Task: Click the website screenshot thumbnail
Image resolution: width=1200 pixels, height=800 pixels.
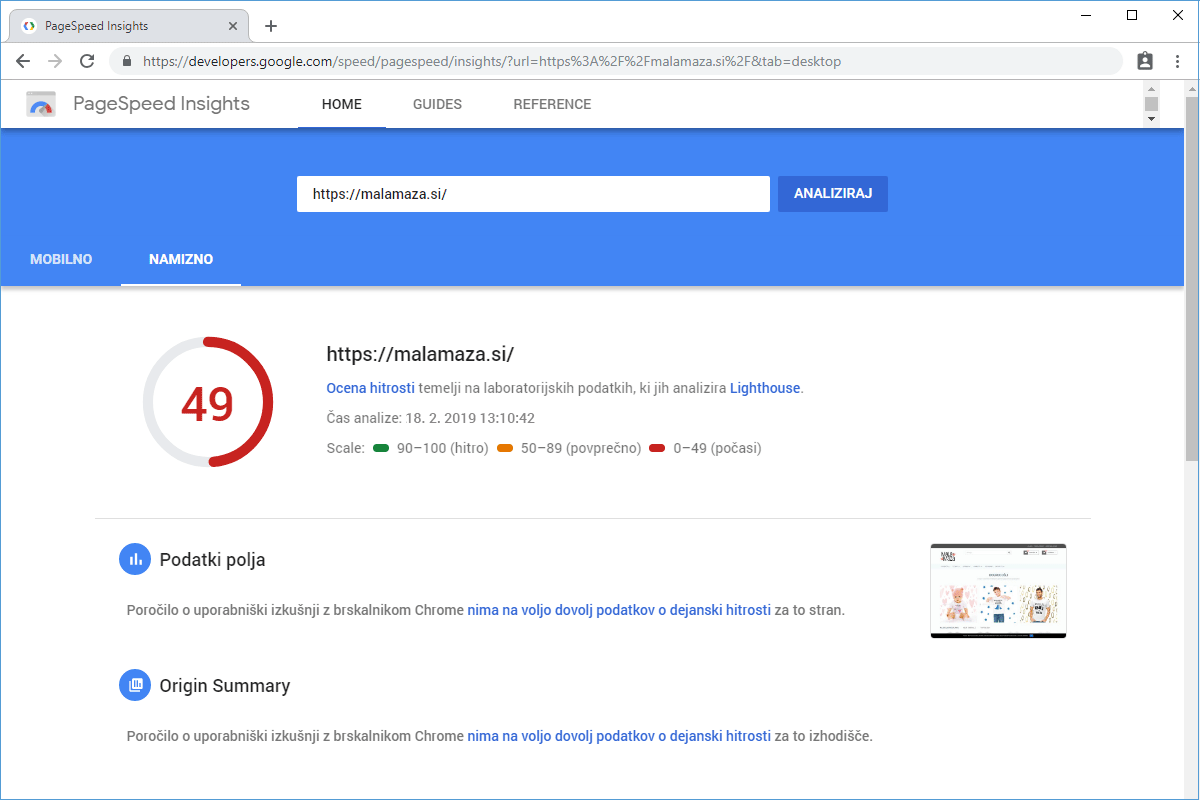Action: 998,591
